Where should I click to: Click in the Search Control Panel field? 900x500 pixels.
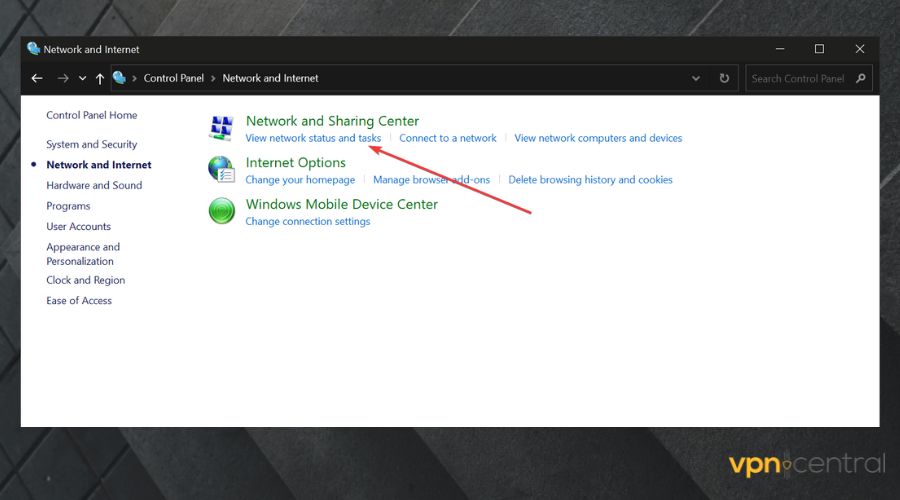[798, 78]
